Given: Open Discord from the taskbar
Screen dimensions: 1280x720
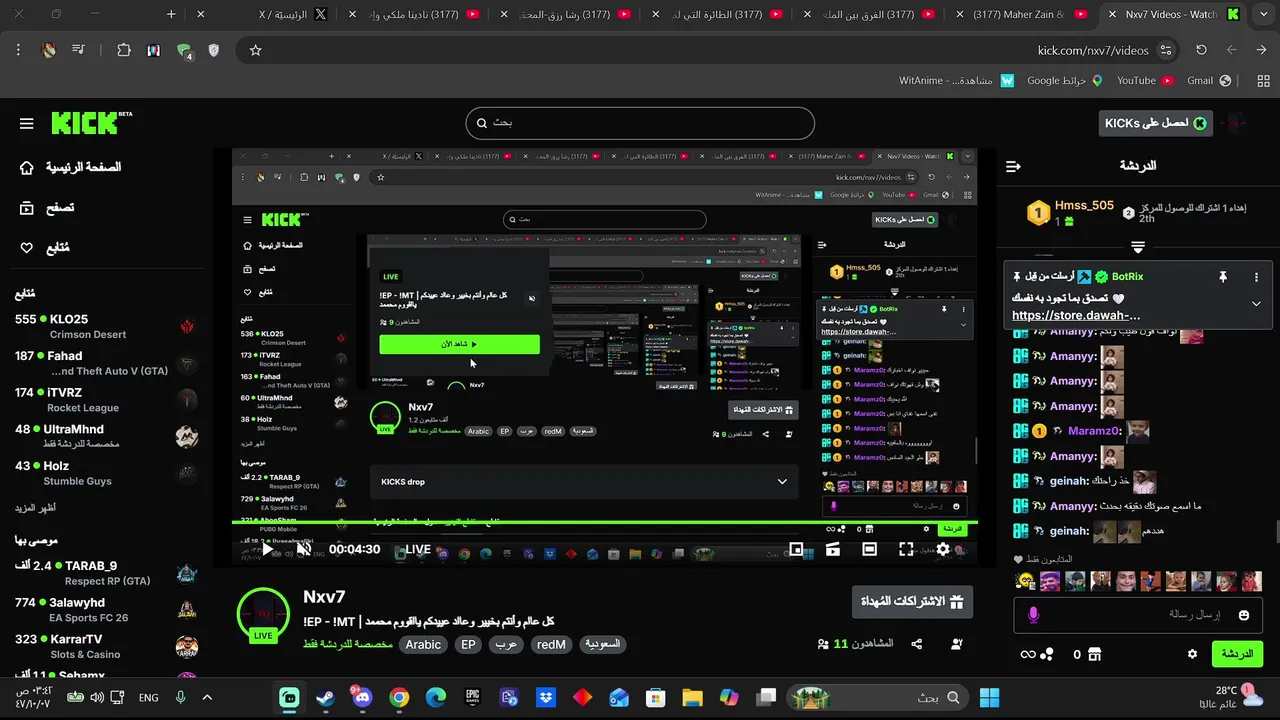Looking at the screenshot, I should 362,697.
